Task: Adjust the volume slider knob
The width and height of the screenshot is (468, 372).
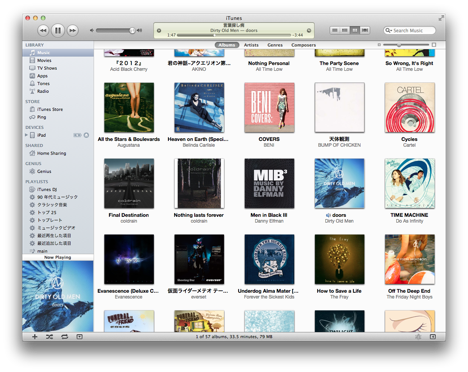Action: pos(132,30)
